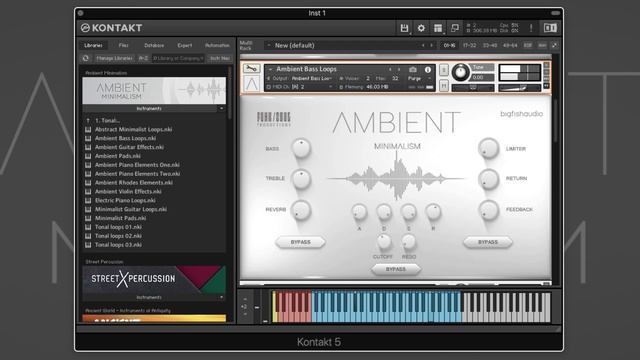Switch to the Expert tab

184,45
